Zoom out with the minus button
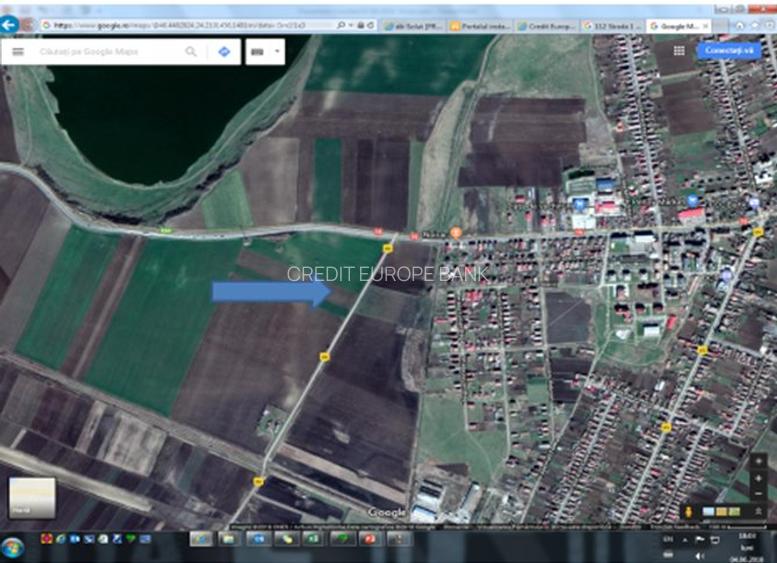This screenshot has height=563, width=777. click(758, 494)
